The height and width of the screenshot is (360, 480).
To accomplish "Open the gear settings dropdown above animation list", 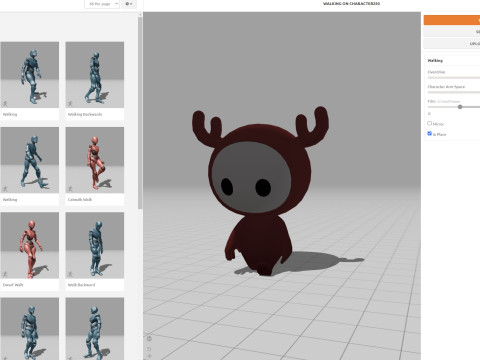I will click(x=129, y=4).
